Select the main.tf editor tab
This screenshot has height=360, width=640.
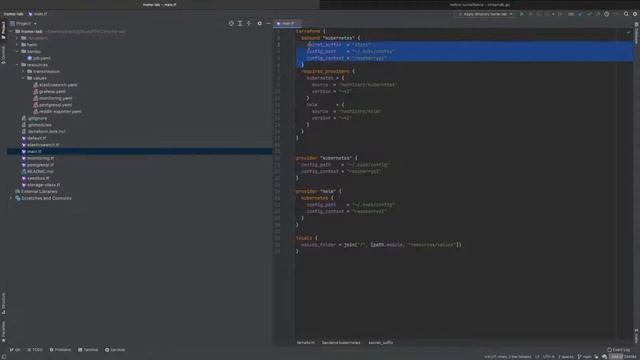coord(287,23)
